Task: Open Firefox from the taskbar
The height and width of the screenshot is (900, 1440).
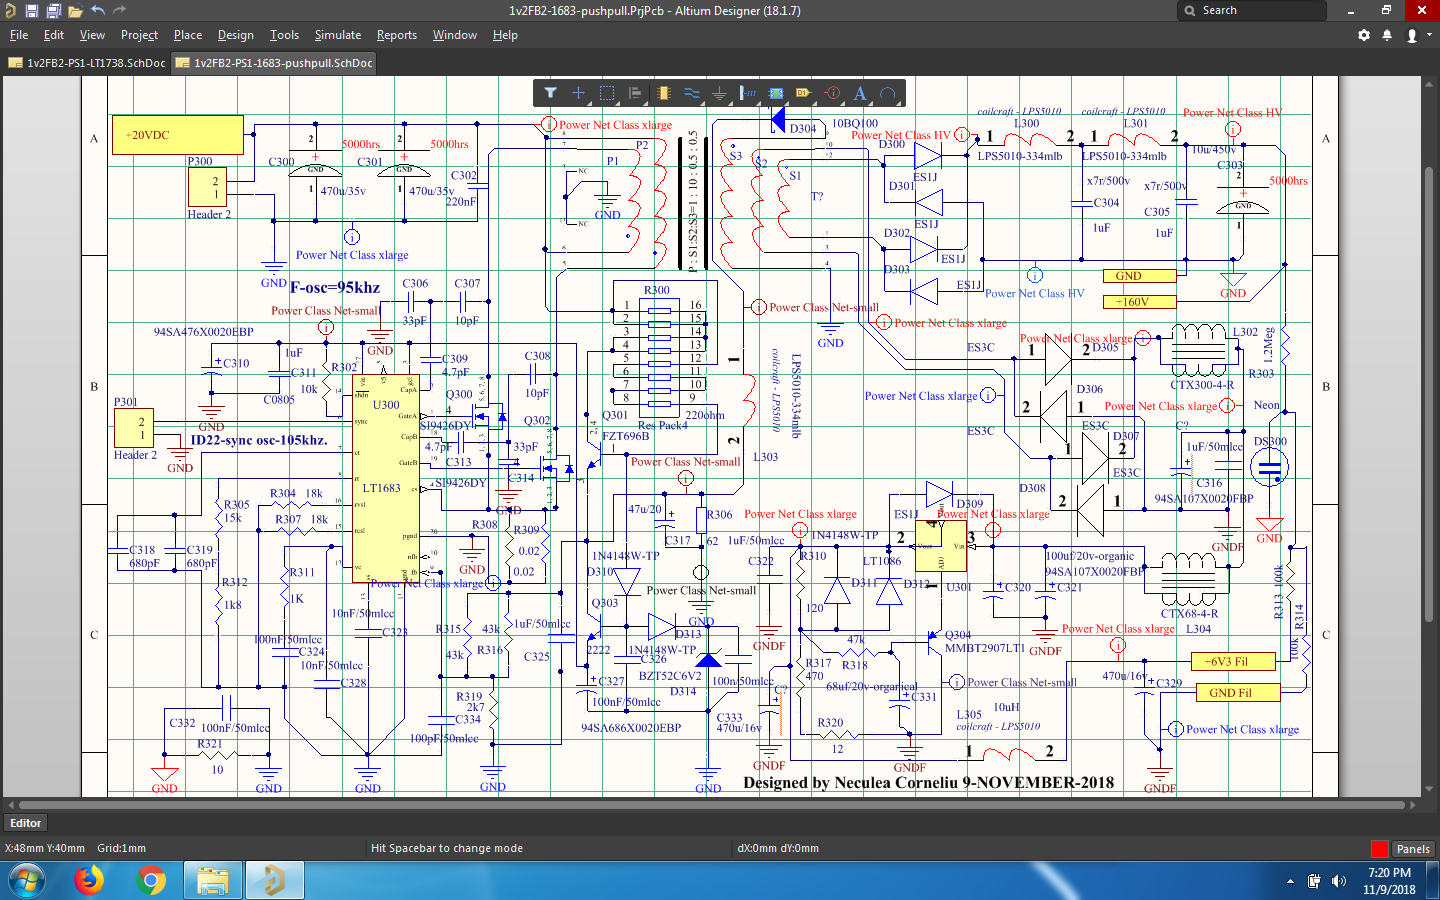Action: tap(89, 881)
